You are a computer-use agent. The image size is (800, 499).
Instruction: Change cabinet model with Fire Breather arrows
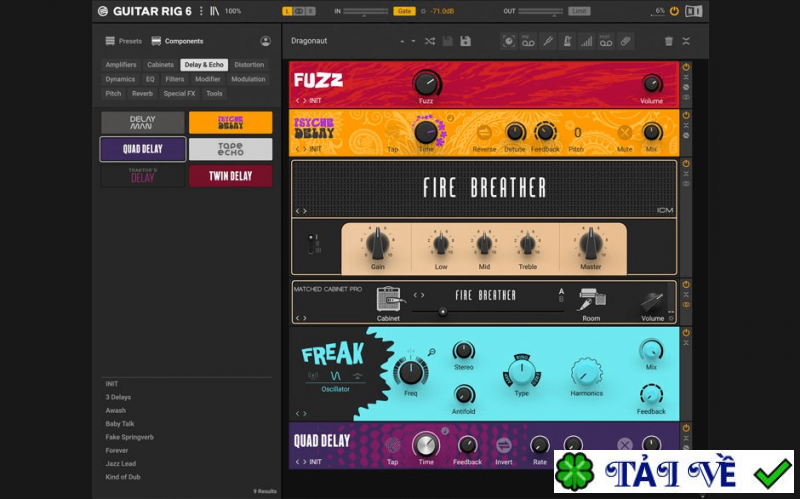[419, 295]
